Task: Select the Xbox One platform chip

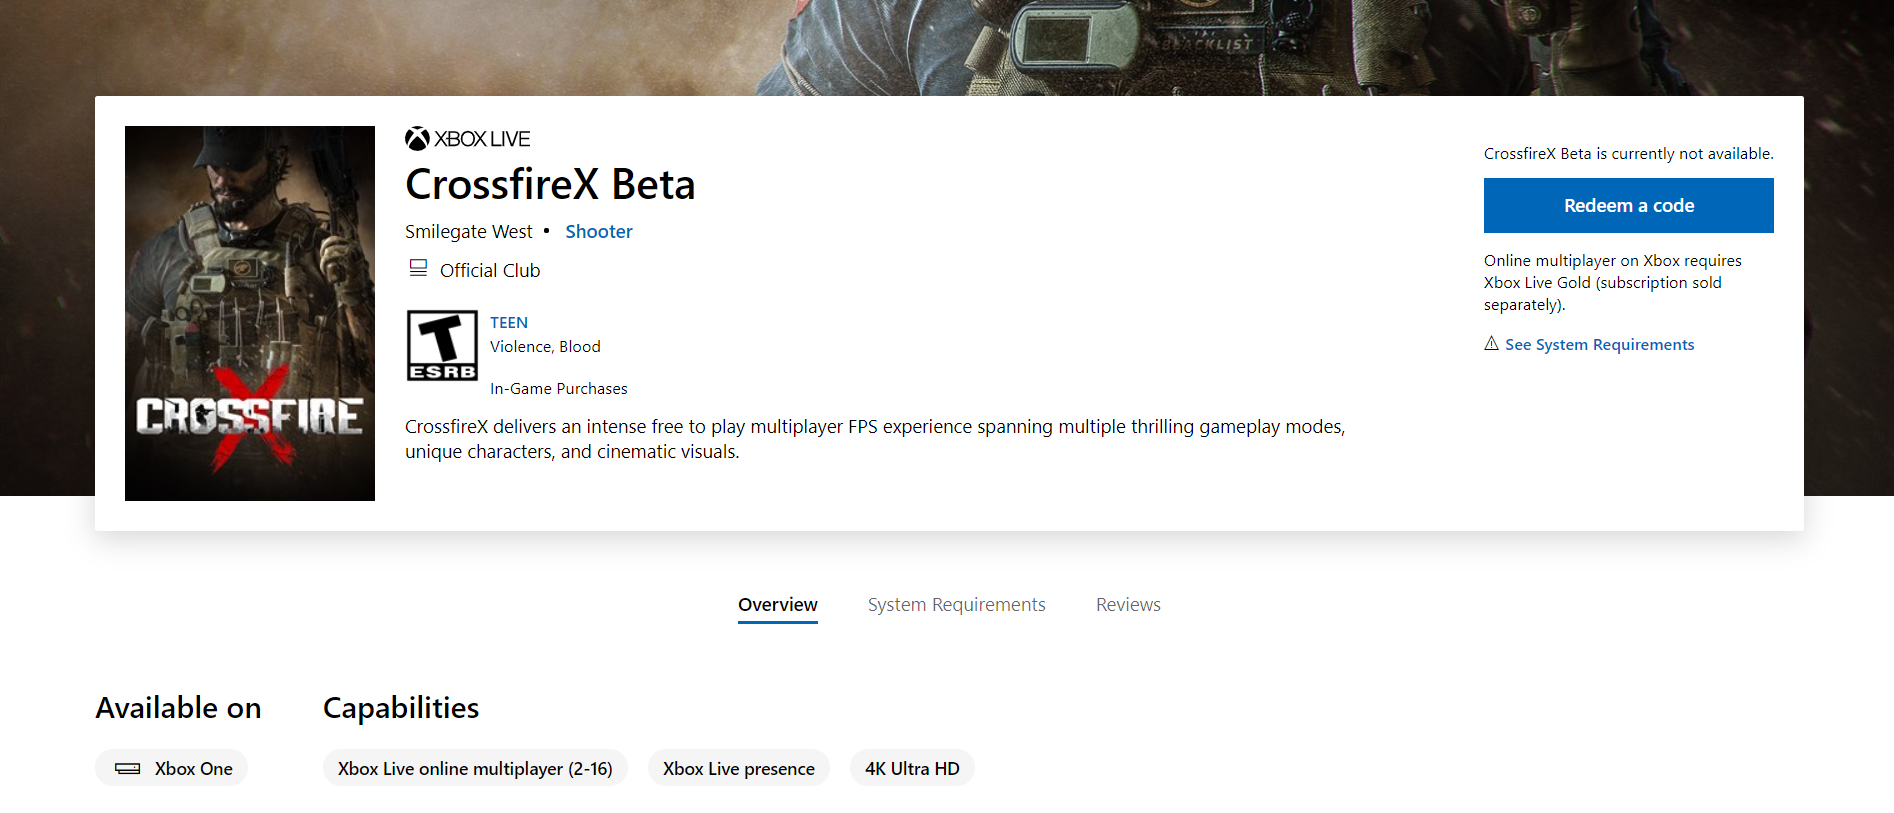Action: (171, 768)
